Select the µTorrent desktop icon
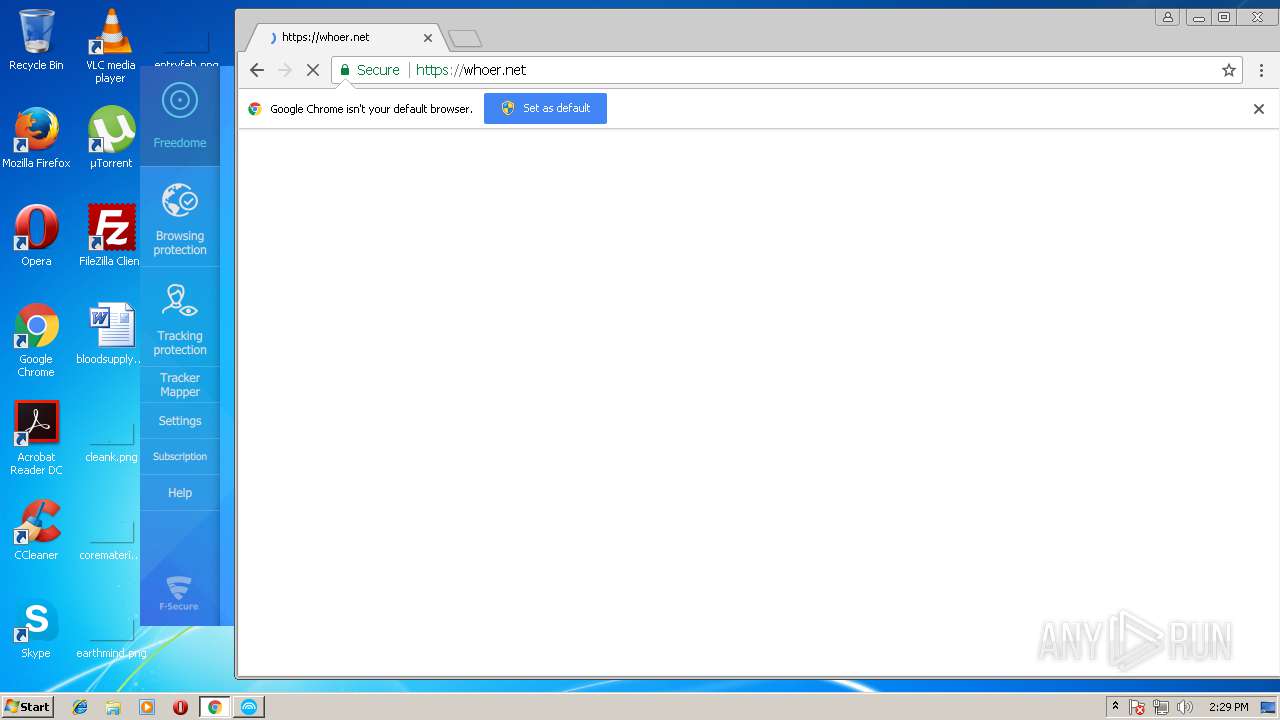The height and width of the screenshot is (720, 1280). 111,138
